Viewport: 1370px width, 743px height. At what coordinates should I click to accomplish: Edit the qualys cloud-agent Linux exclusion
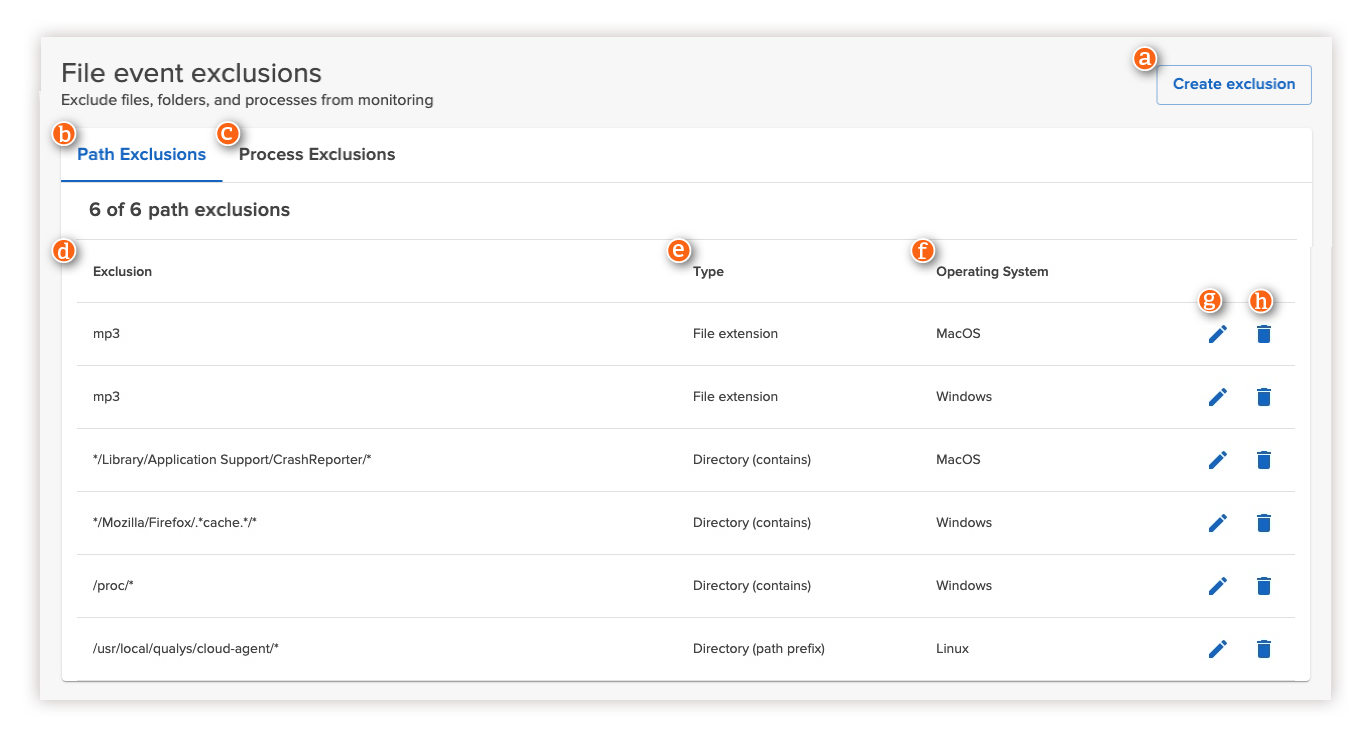[x=1218, y=649]
